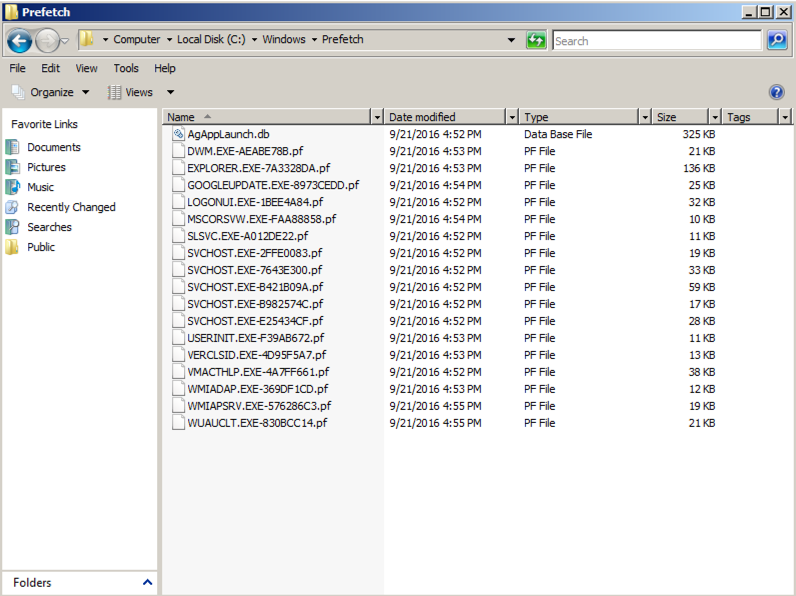Click the 325 KB size cell
796x596 pixels.
click(699, 135)
